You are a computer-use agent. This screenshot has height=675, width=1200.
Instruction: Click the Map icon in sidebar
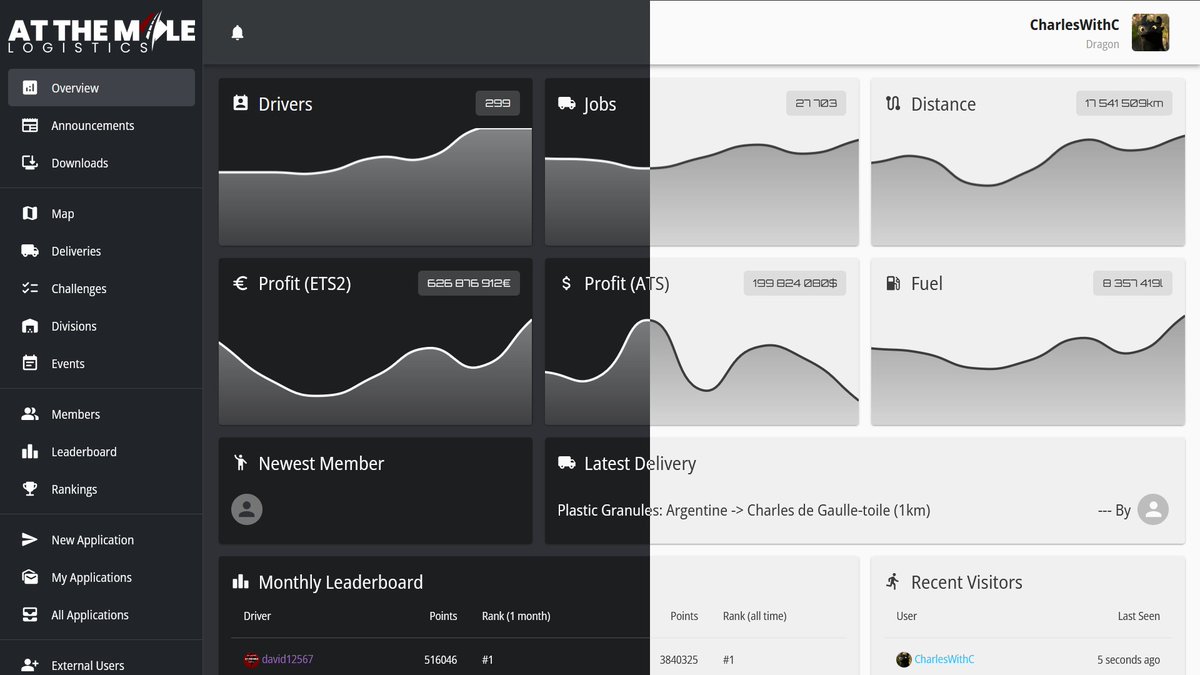pos(30,214)
